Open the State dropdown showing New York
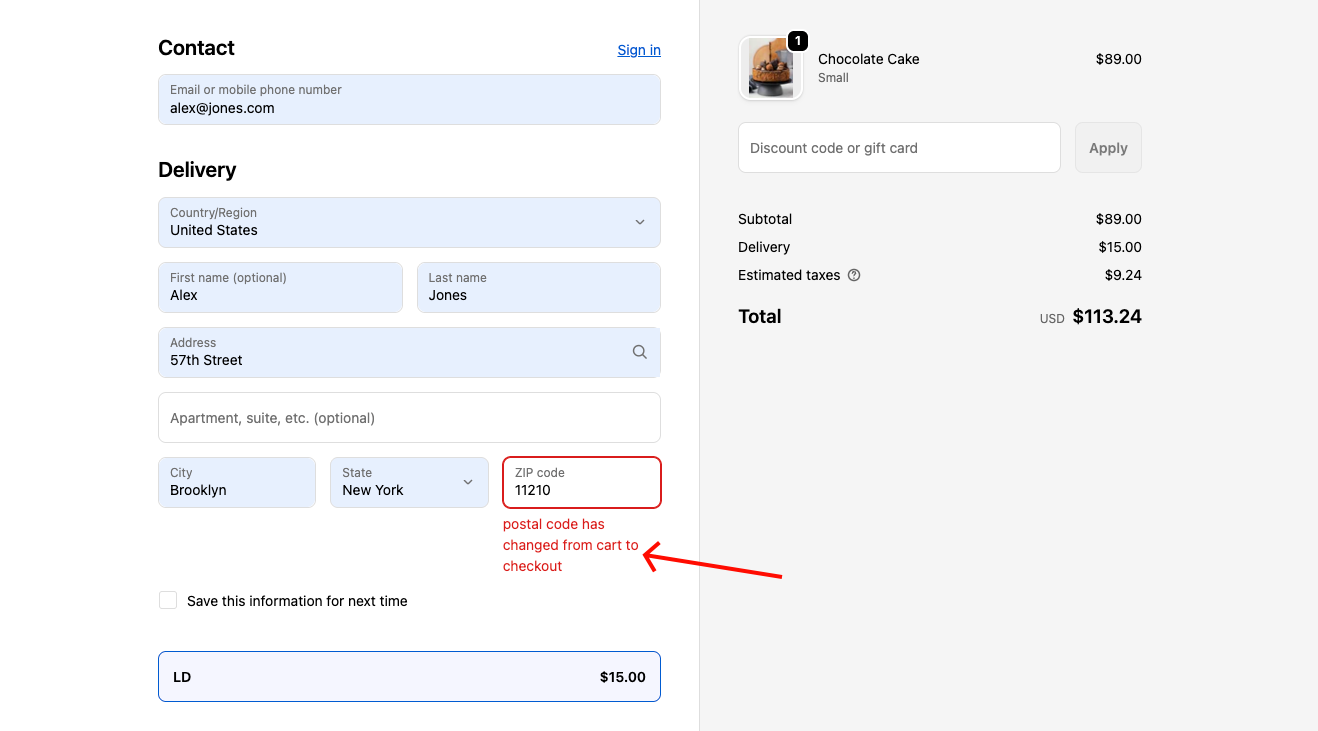The width and height of the screenshot is (1318, 731). click(409, 482)
